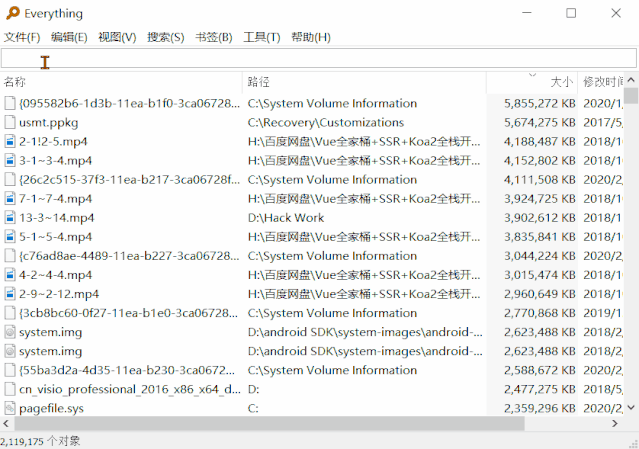The width and height of the screenshot is (639, 449).
Task: Click size value 5,855,272 KB
Action: tap(540, 103)
